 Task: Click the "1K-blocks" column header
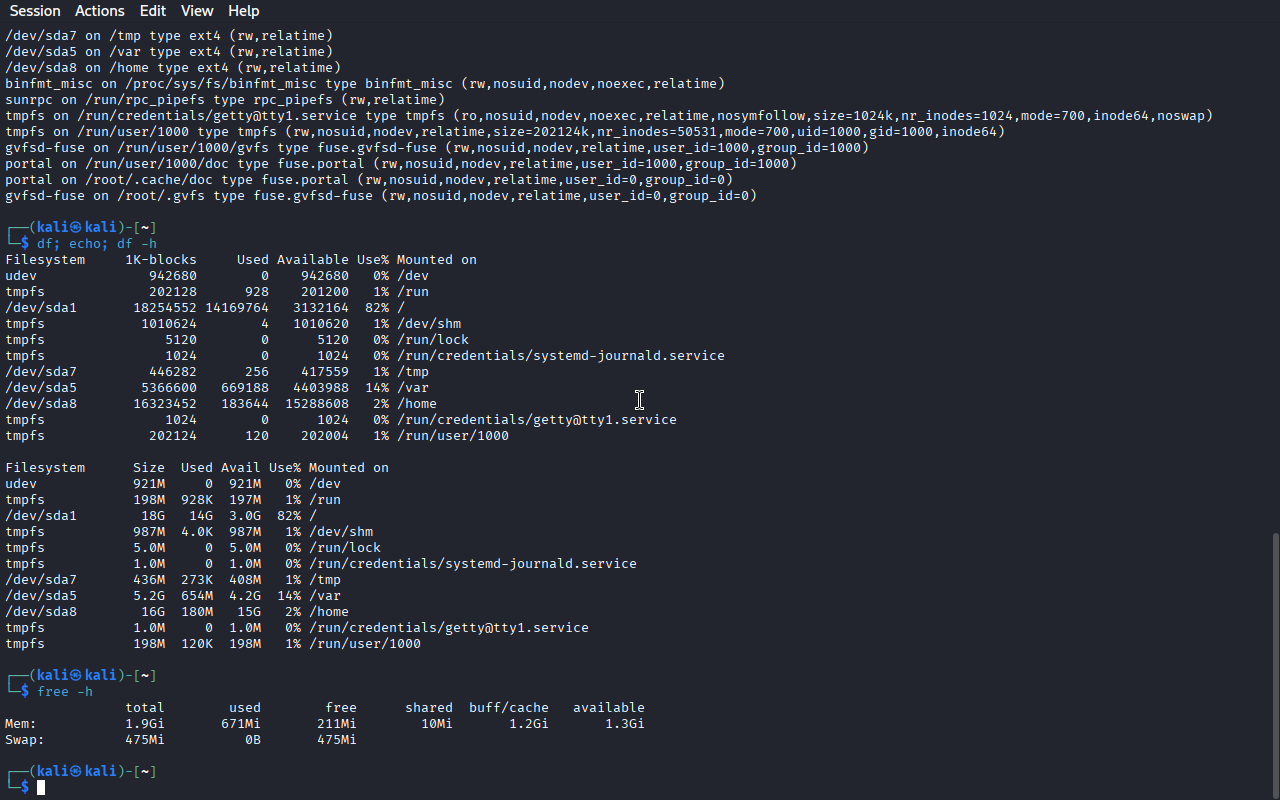(161, 260)
